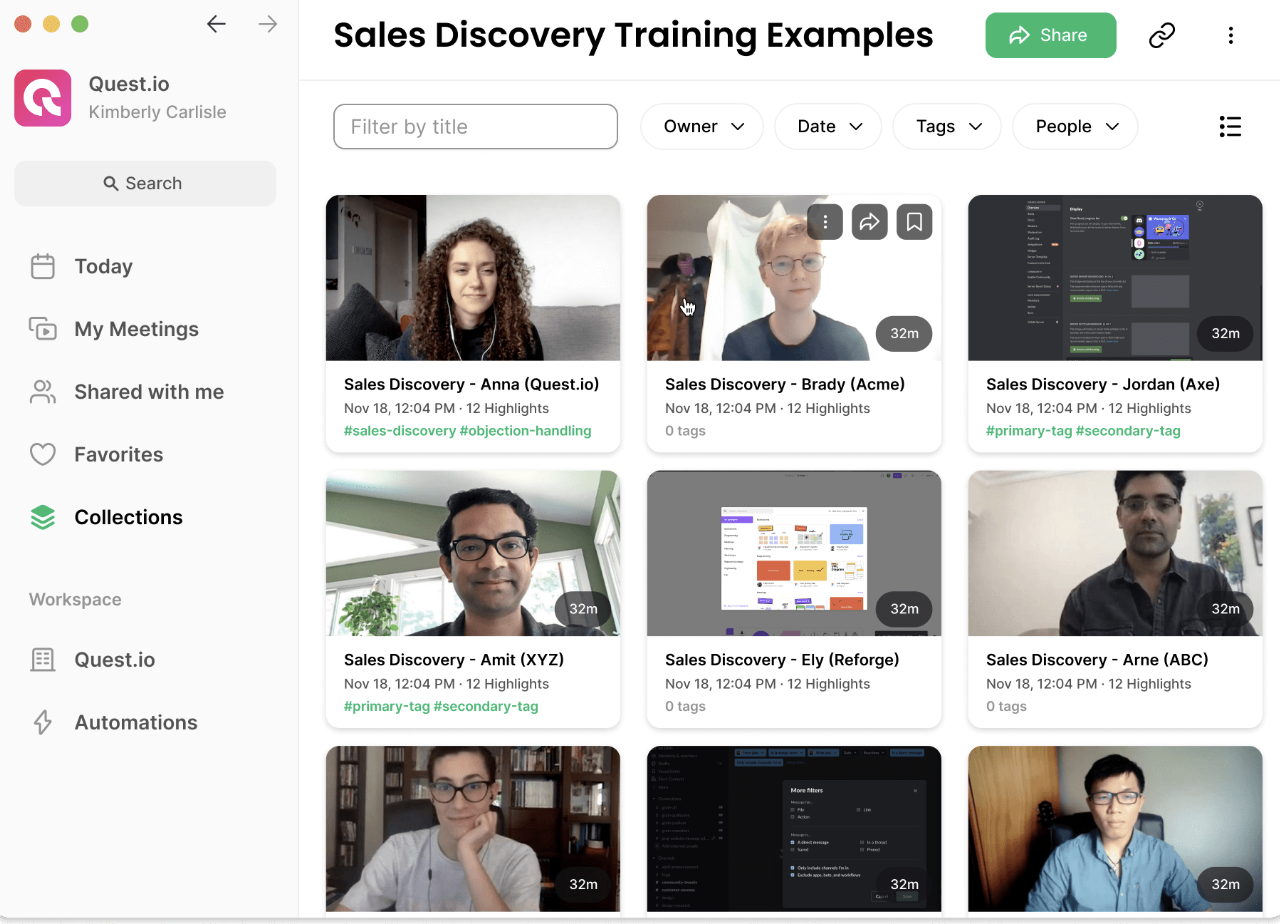Open the three-dot menu on Brady's card
This screenshot has width=1280, height=924.
click(824, 221)
